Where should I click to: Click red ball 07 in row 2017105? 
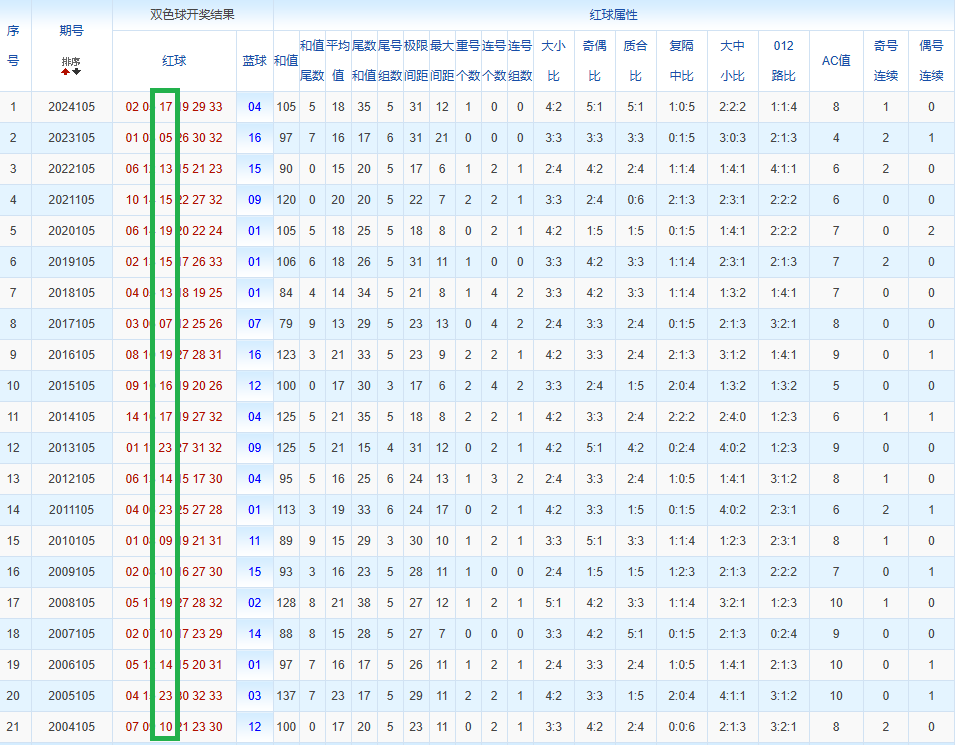pyautogui.click(x=166, y=323)
